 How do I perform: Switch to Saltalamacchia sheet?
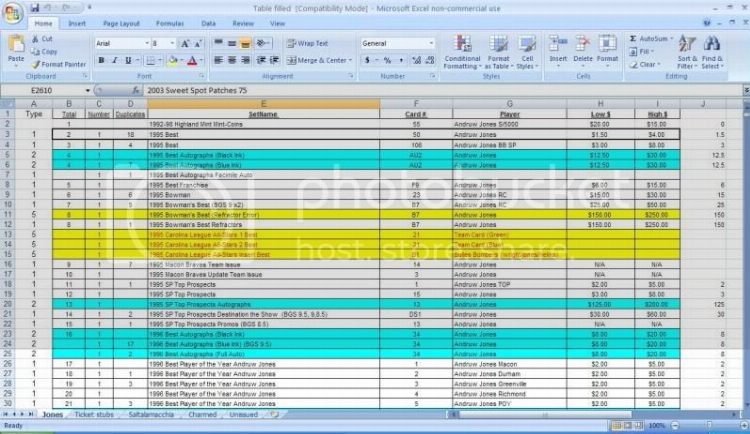tap(151, 414)
